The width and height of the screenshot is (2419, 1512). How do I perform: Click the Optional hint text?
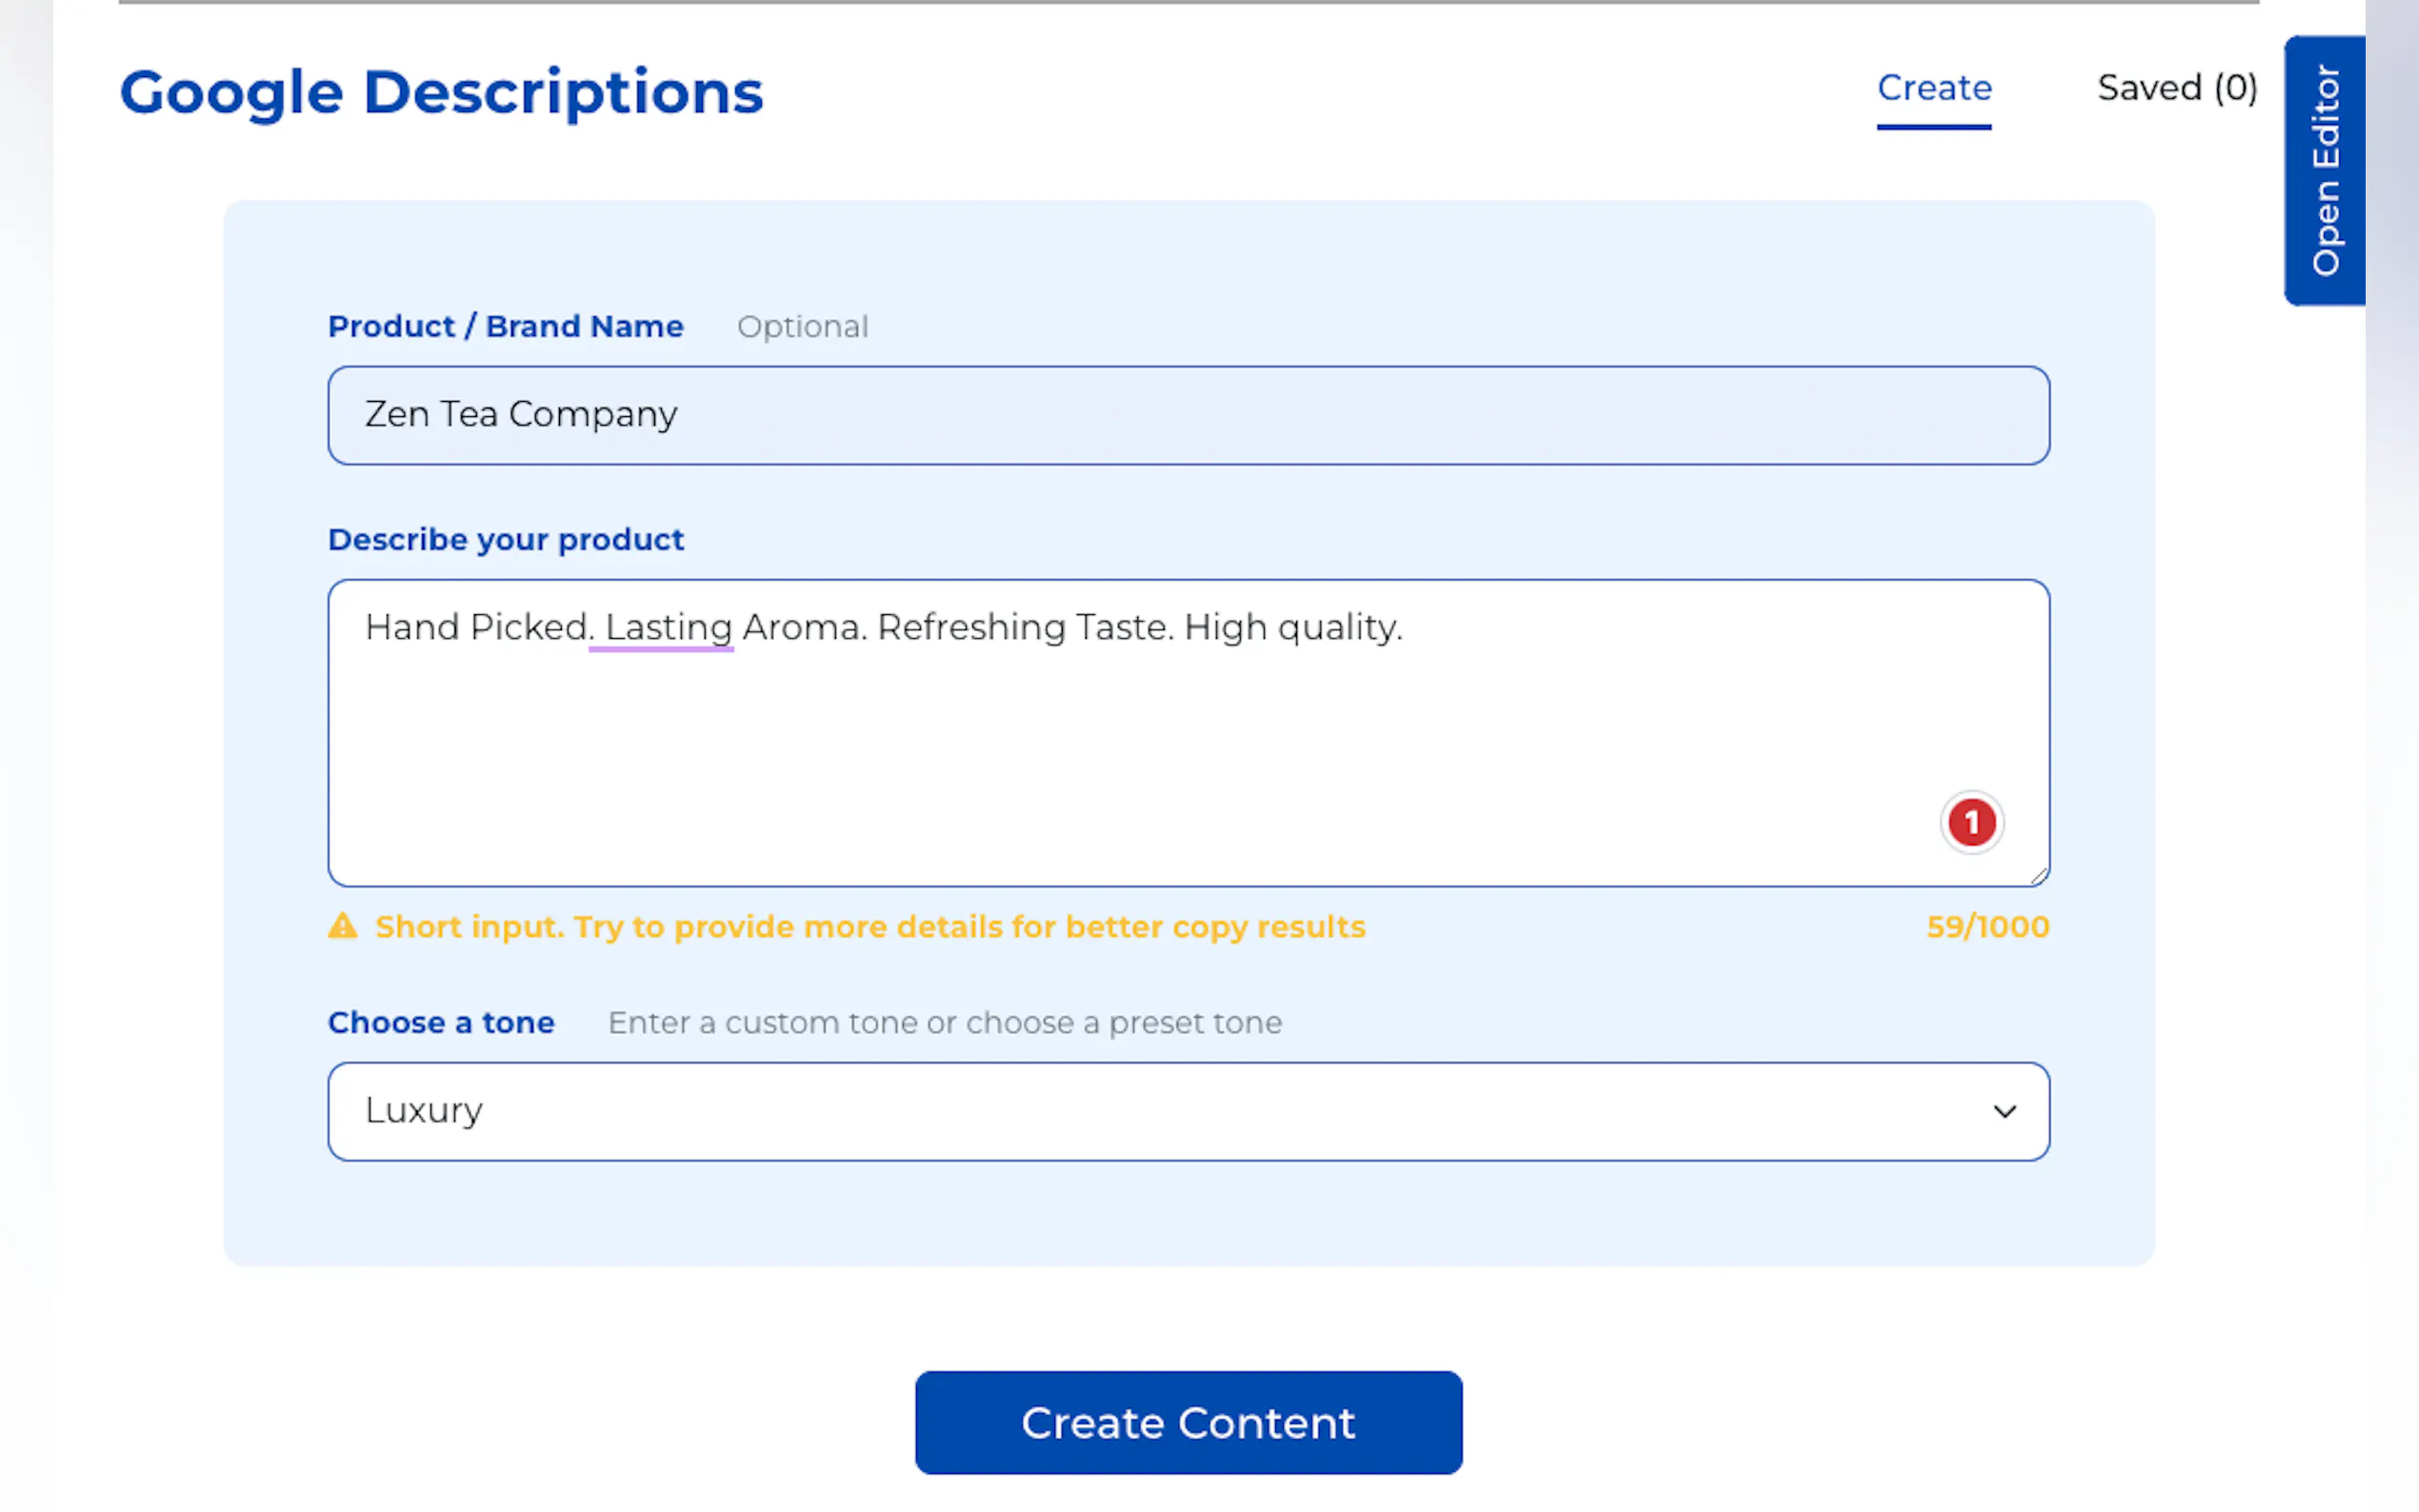coord(802,327)
